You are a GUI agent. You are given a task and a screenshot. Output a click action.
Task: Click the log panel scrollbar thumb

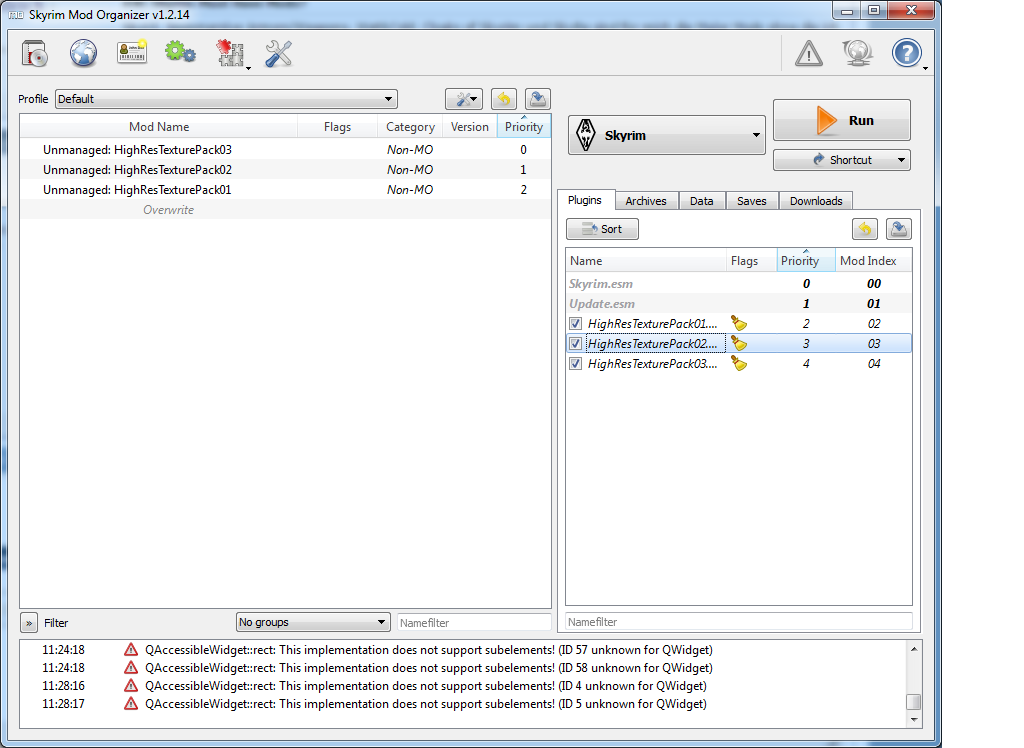[x=914, y=702]
